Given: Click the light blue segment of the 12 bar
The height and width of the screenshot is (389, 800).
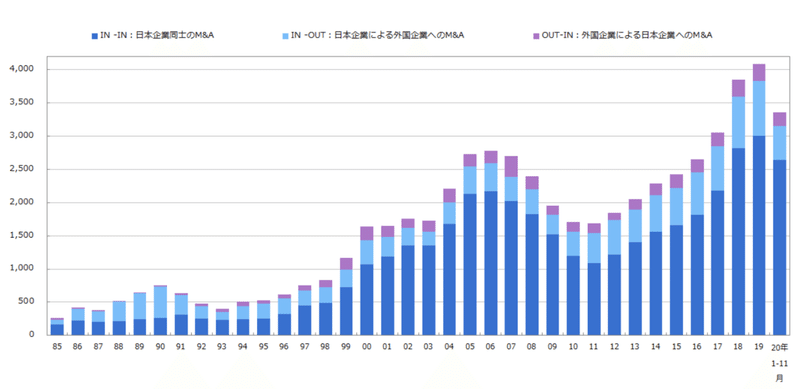Looking at the screenshot, I should coord(614,237).
